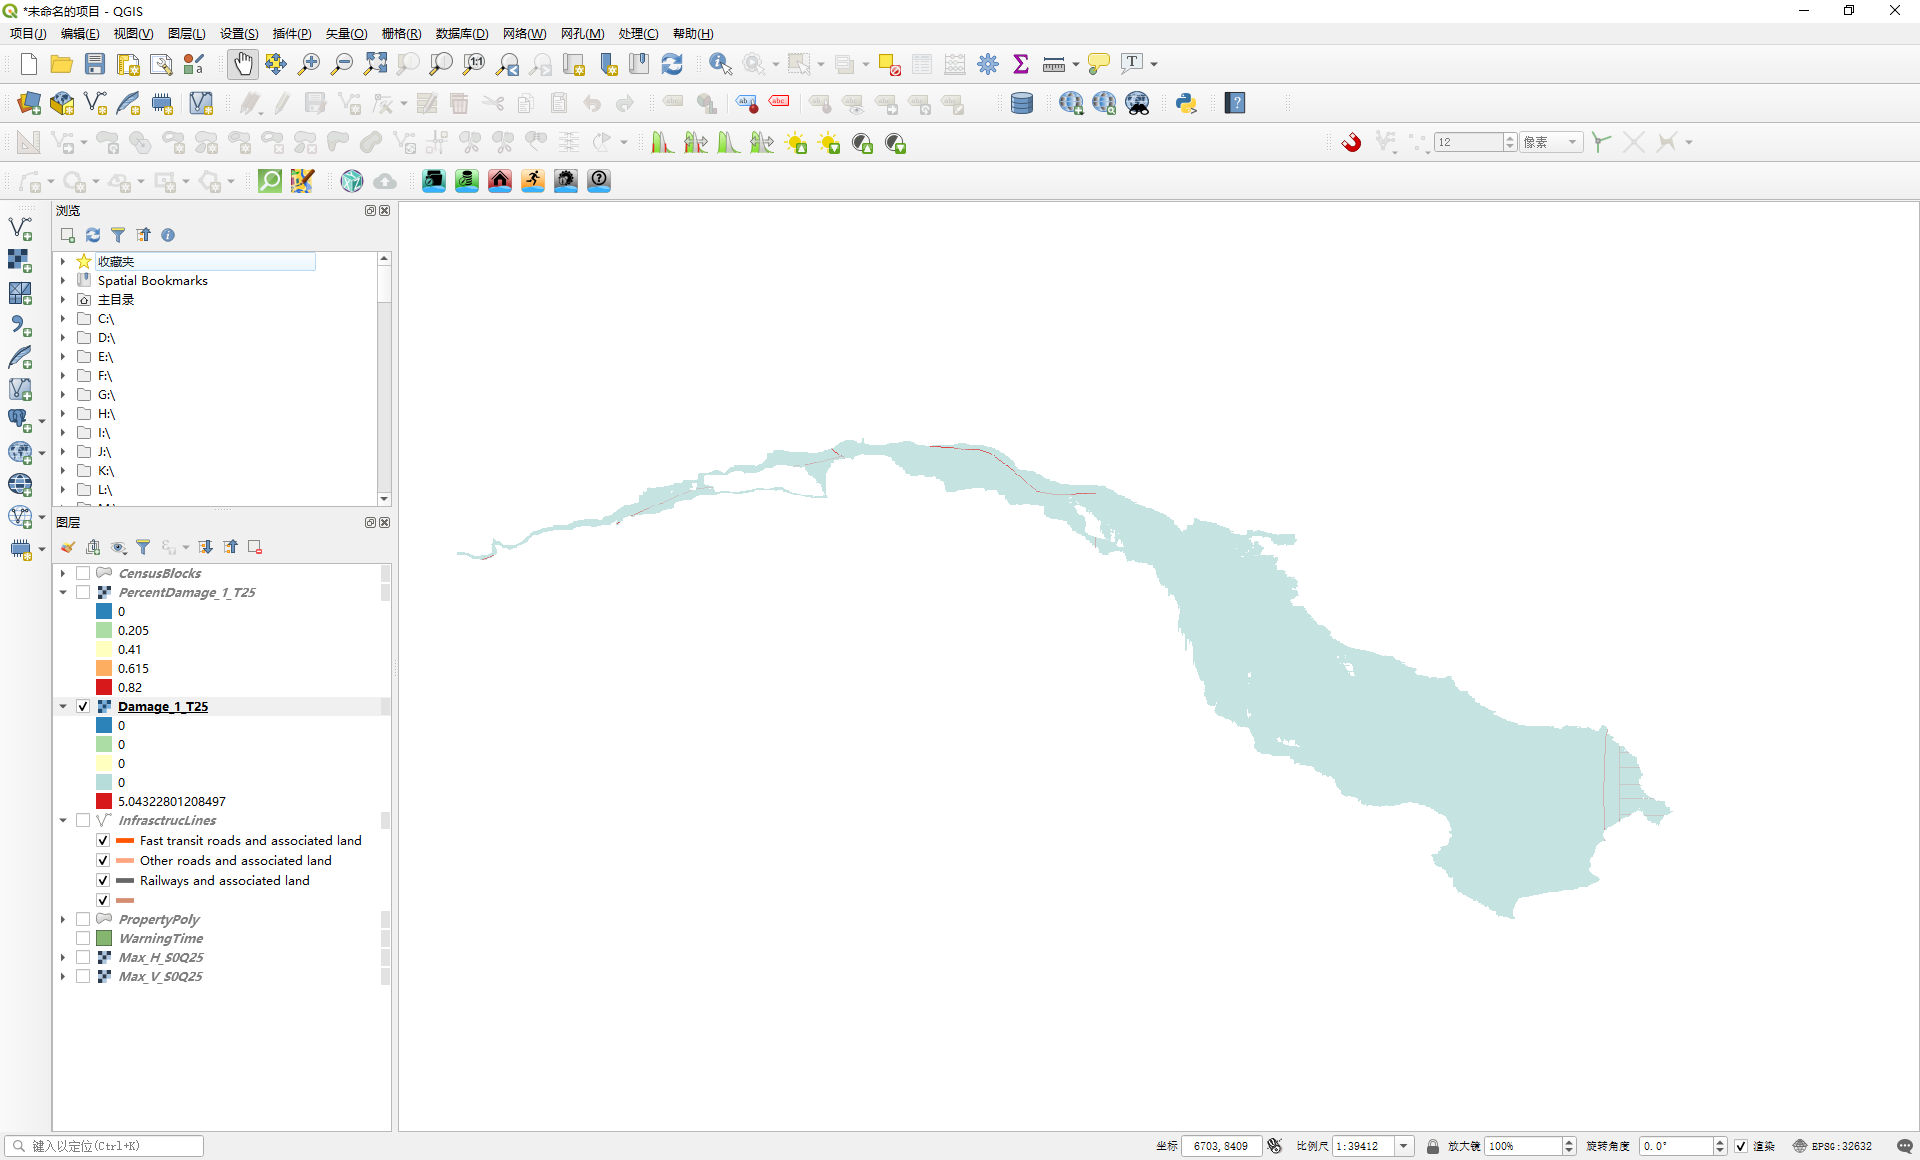Screen dimensions: 1920x1160
Task: Open the Python console icon
Action: coord(1186,103)
